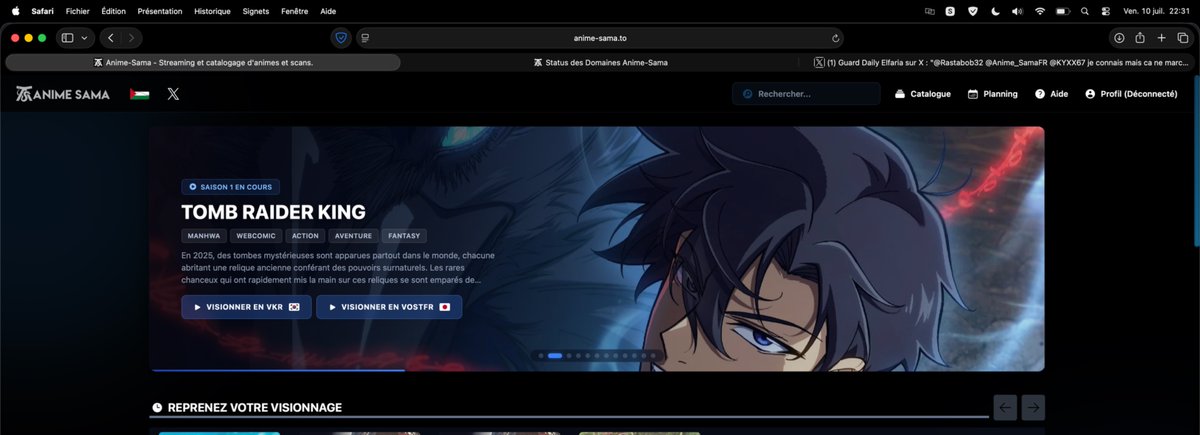This screenshot has width=1200, height=435.
Task: Reload the page with refresh icon
Action: (835, 38)
